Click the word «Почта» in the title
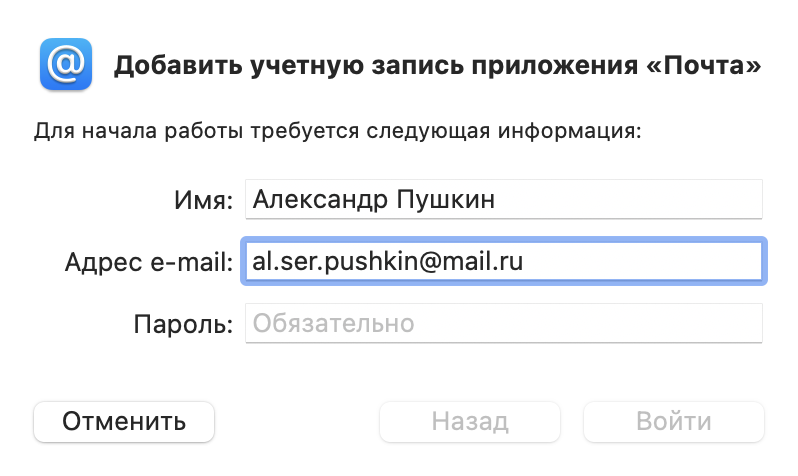 (704, 65)
